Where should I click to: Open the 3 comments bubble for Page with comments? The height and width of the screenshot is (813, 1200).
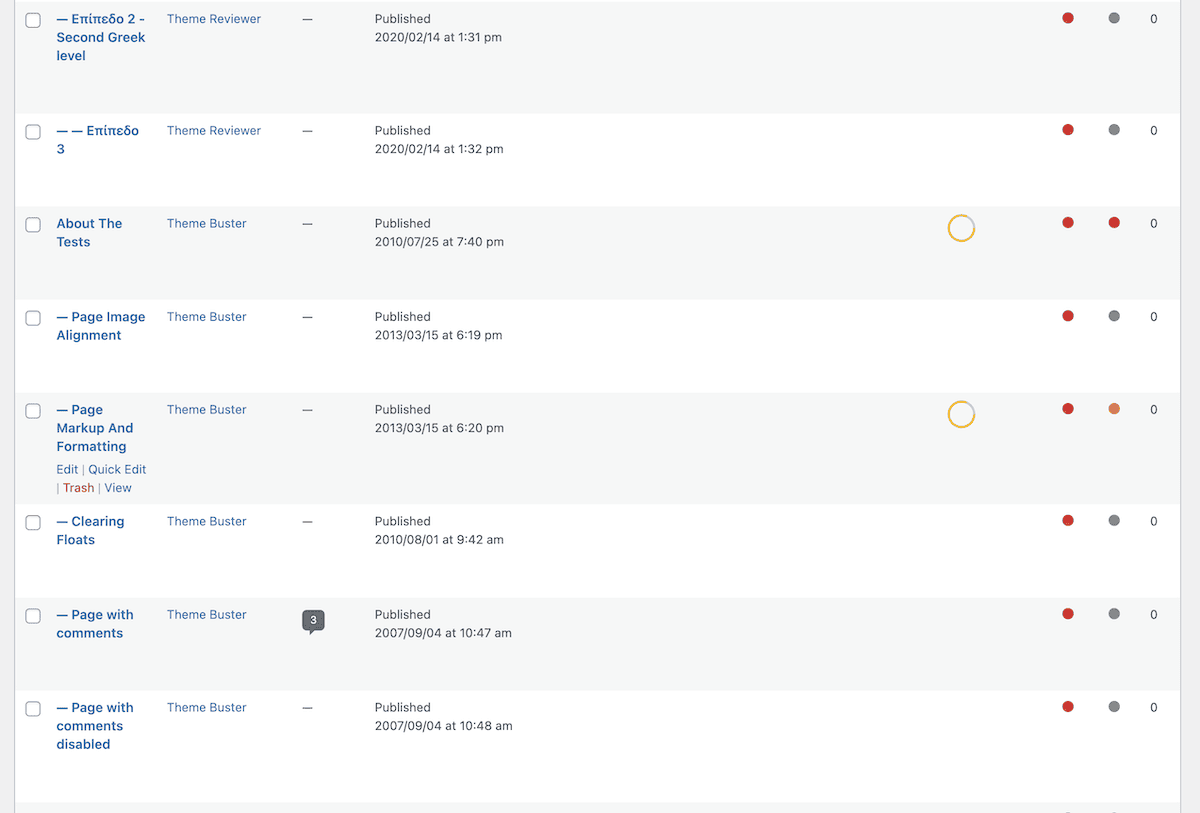[x=313, y=622]
